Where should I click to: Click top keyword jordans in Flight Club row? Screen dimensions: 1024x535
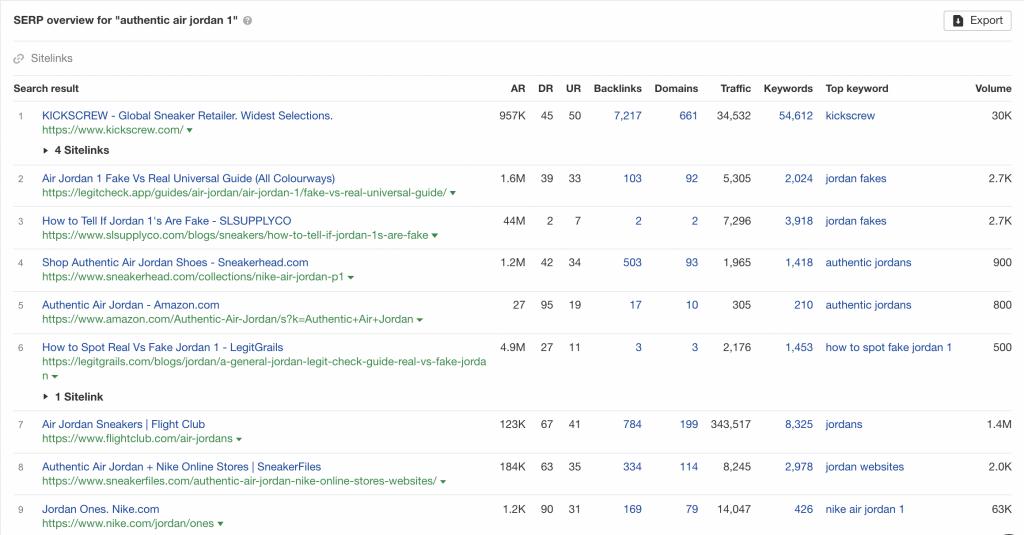click(x=844, y=425)
